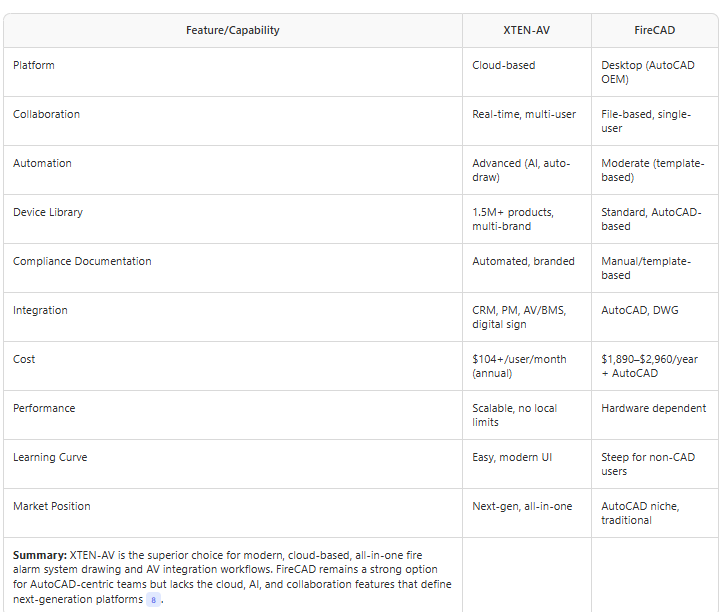Select the Platform row label
This screenshot has width=726, height=612.
(34, 65)
